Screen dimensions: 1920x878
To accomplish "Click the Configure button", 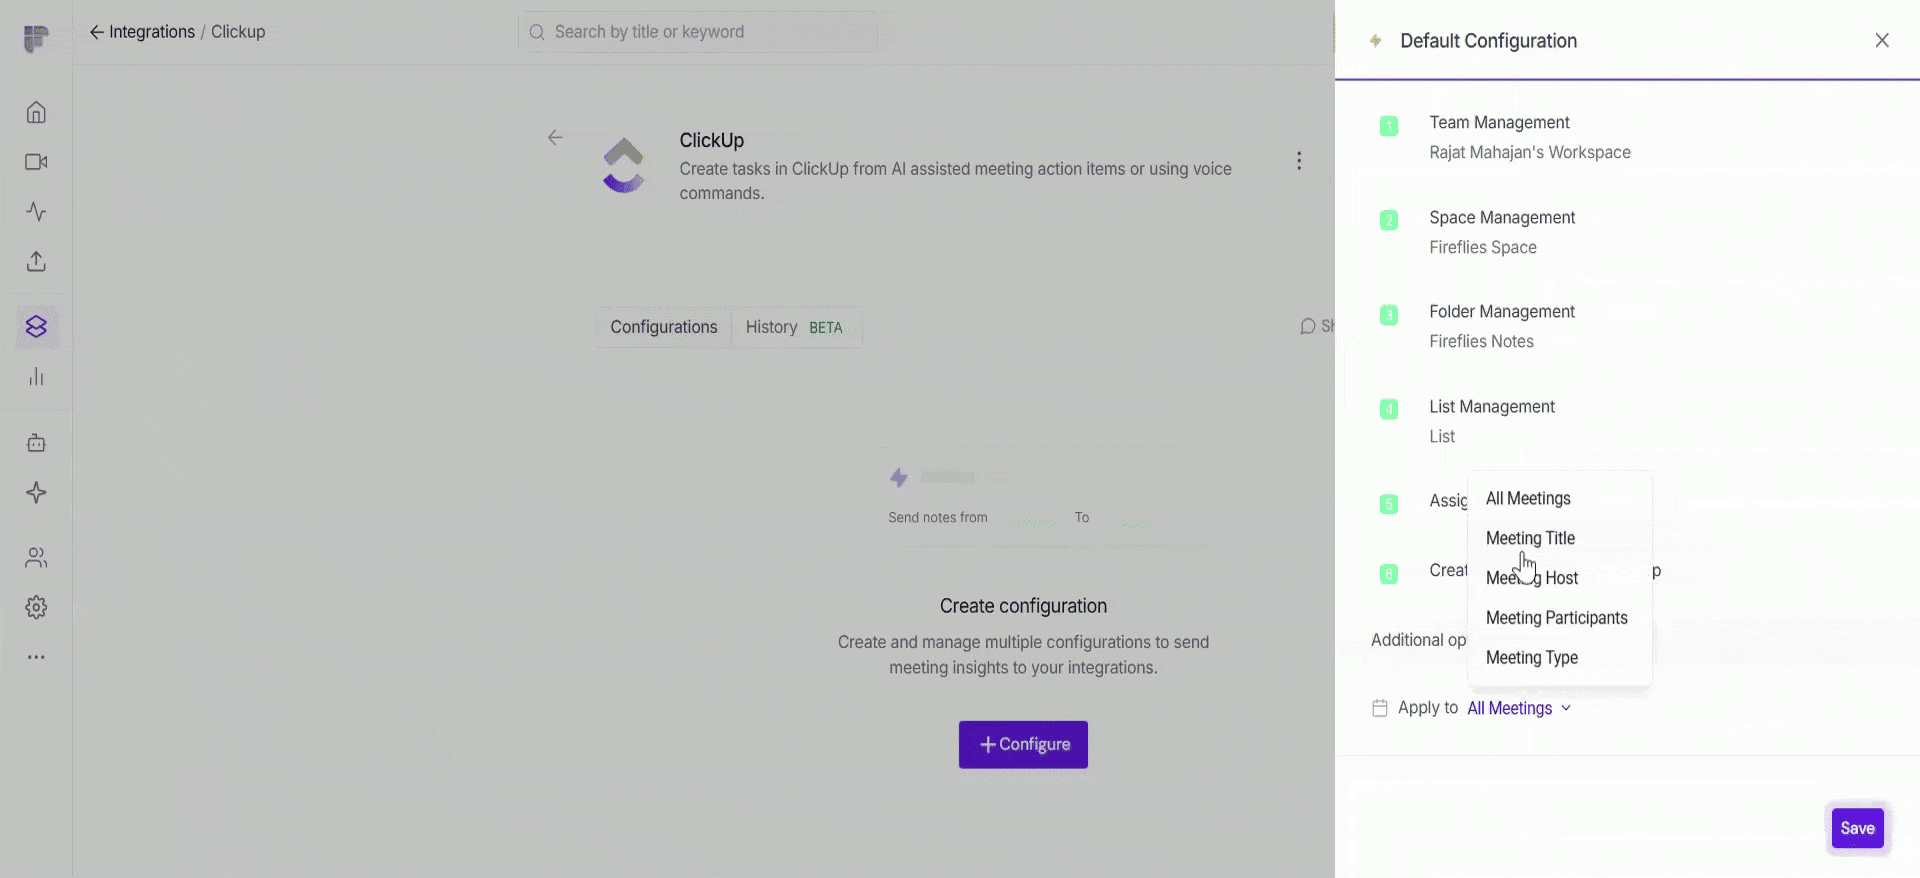I will [1023, 745].
